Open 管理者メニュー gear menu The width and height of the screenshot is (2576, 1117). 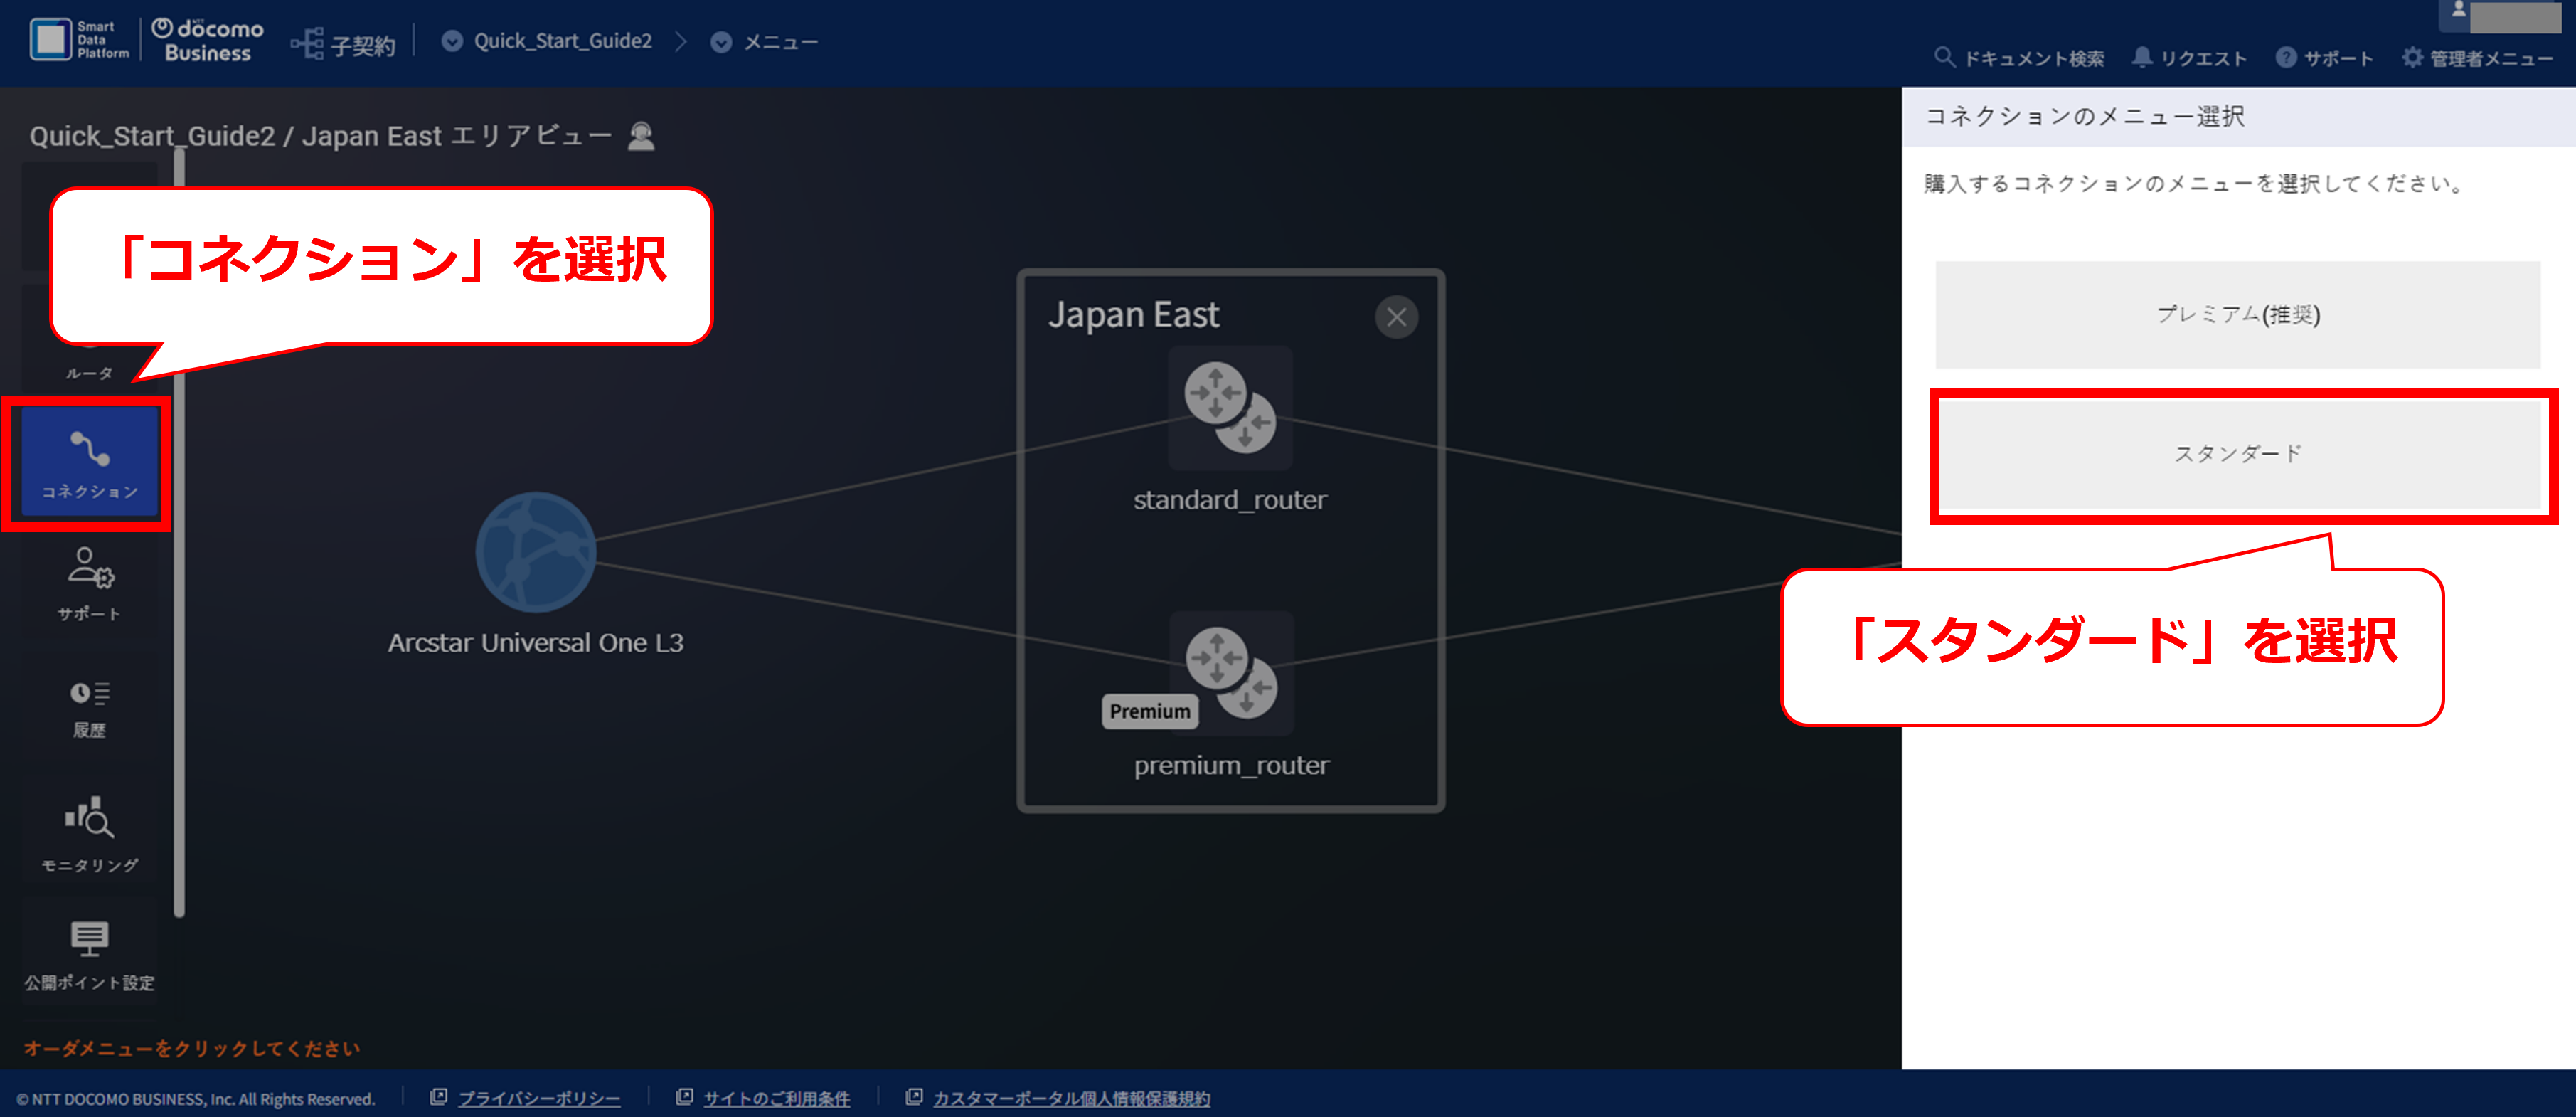2477,58
